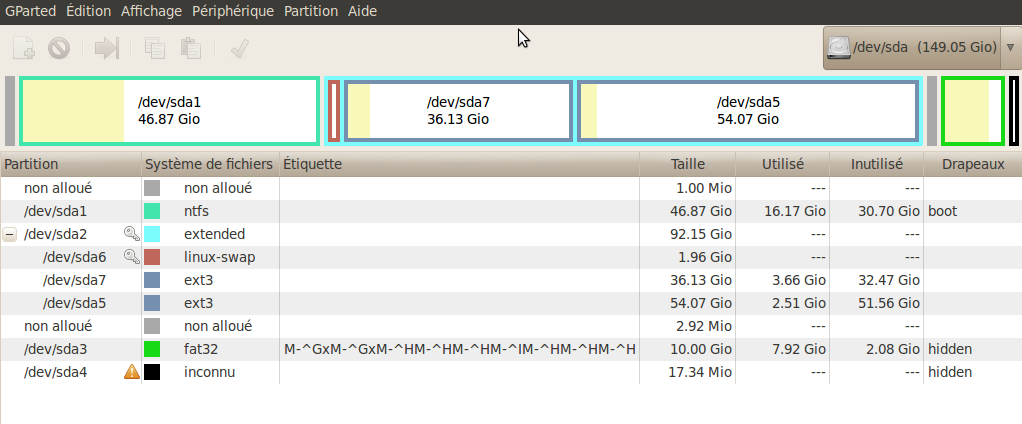Click the Apply operations checkmark icon

pos(239,48)
